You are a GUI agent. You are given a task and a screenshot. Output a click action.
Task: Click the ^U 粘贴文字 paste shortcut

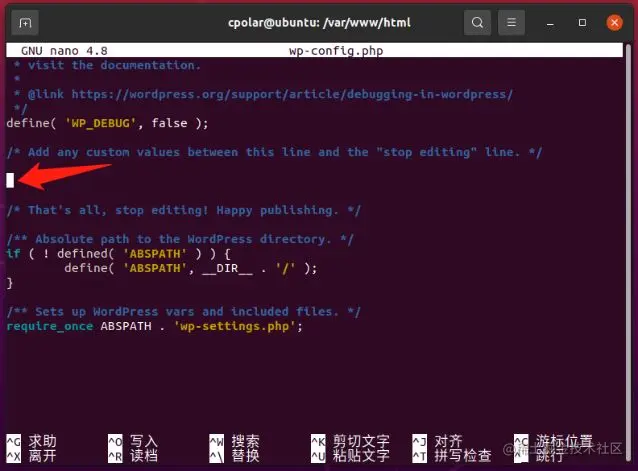click(x=350, y=456)
